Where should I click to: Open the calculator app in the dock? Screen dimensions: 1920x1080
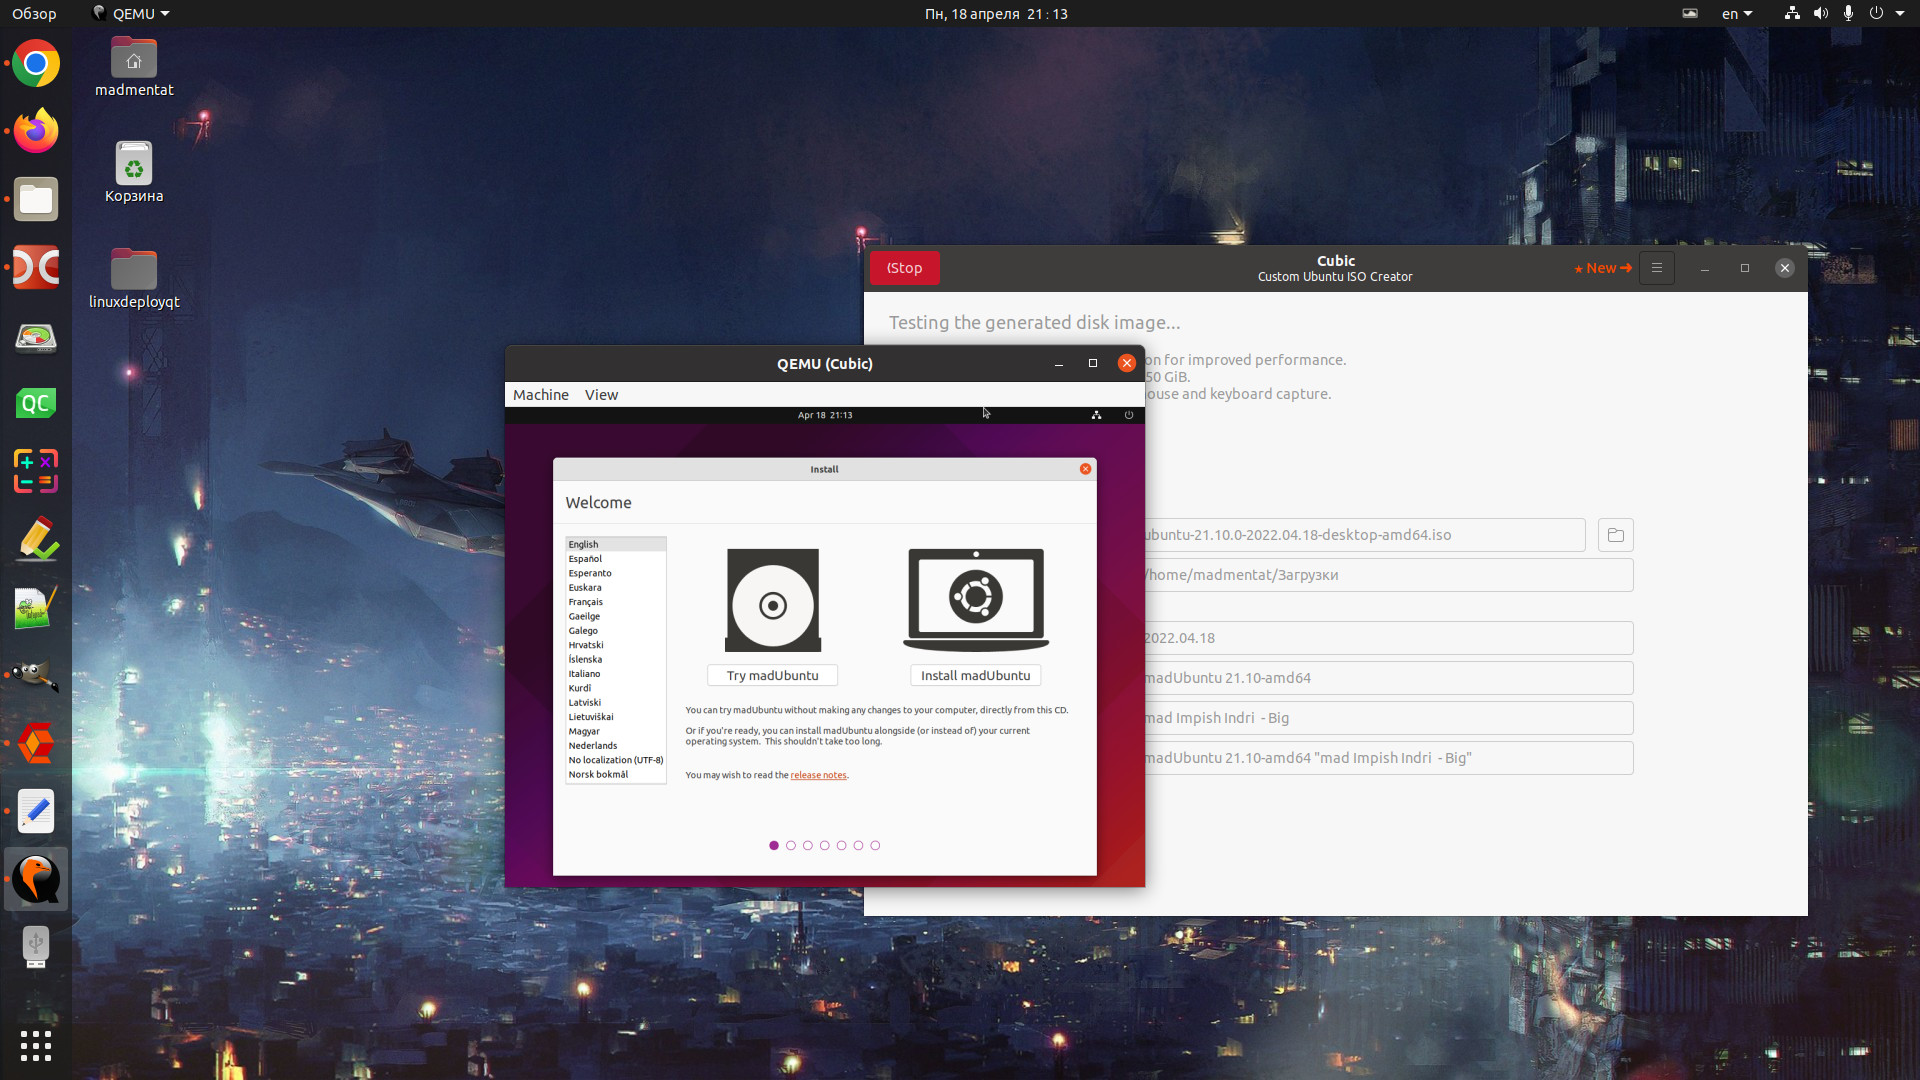pos(36,471)
